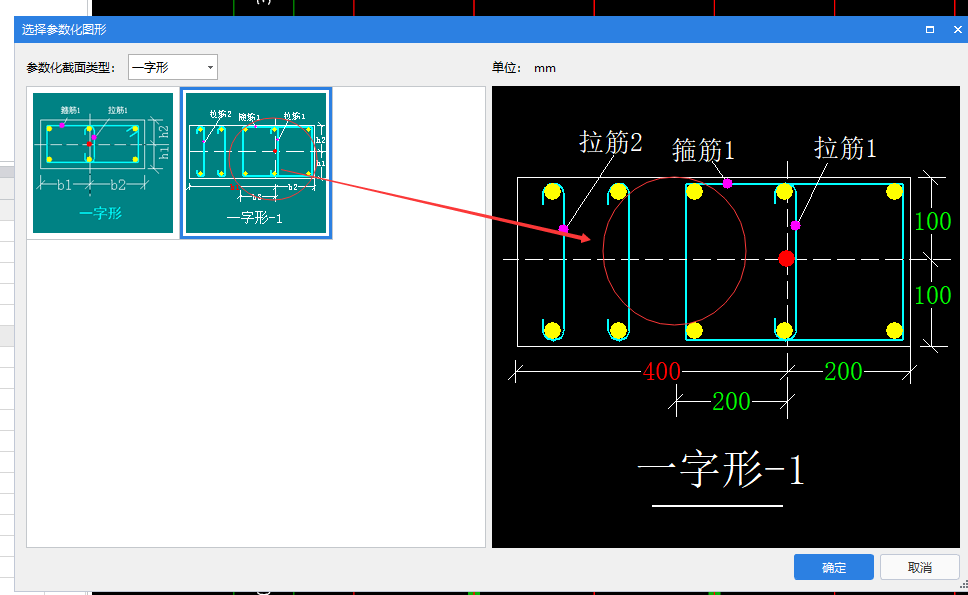Click the lower 100 height dimension

pyautogui.click(x=932, y=296)
